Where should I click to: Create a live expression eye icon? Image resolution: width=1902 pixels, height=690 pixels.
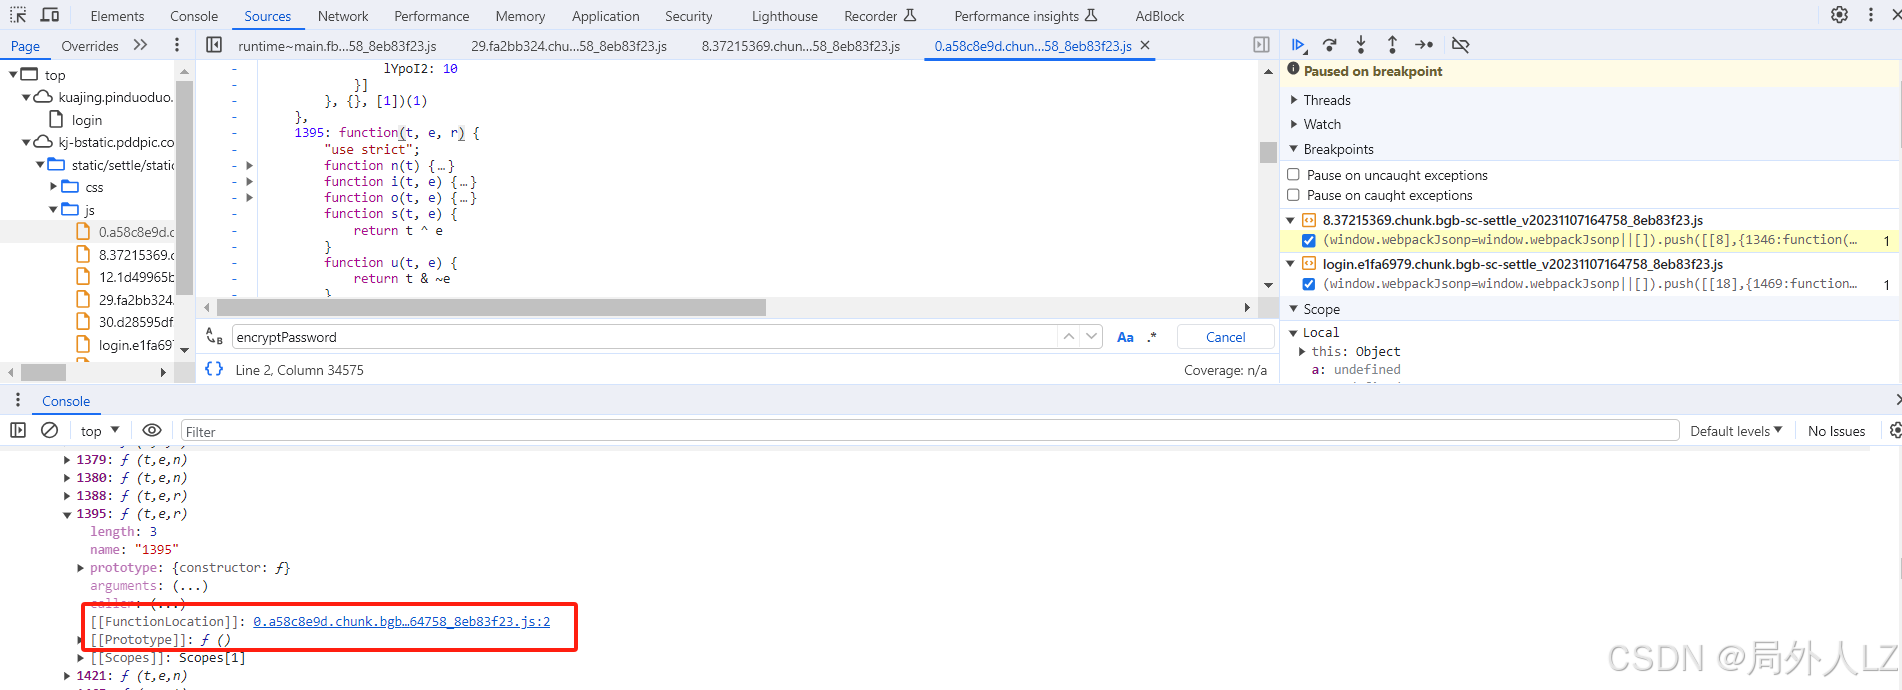152,430
